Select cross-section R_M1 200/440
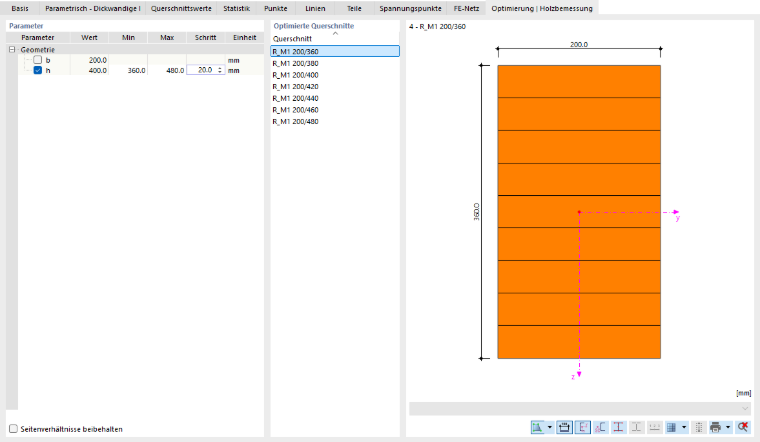The image size is (760, 442). click(x=335, y=98)
